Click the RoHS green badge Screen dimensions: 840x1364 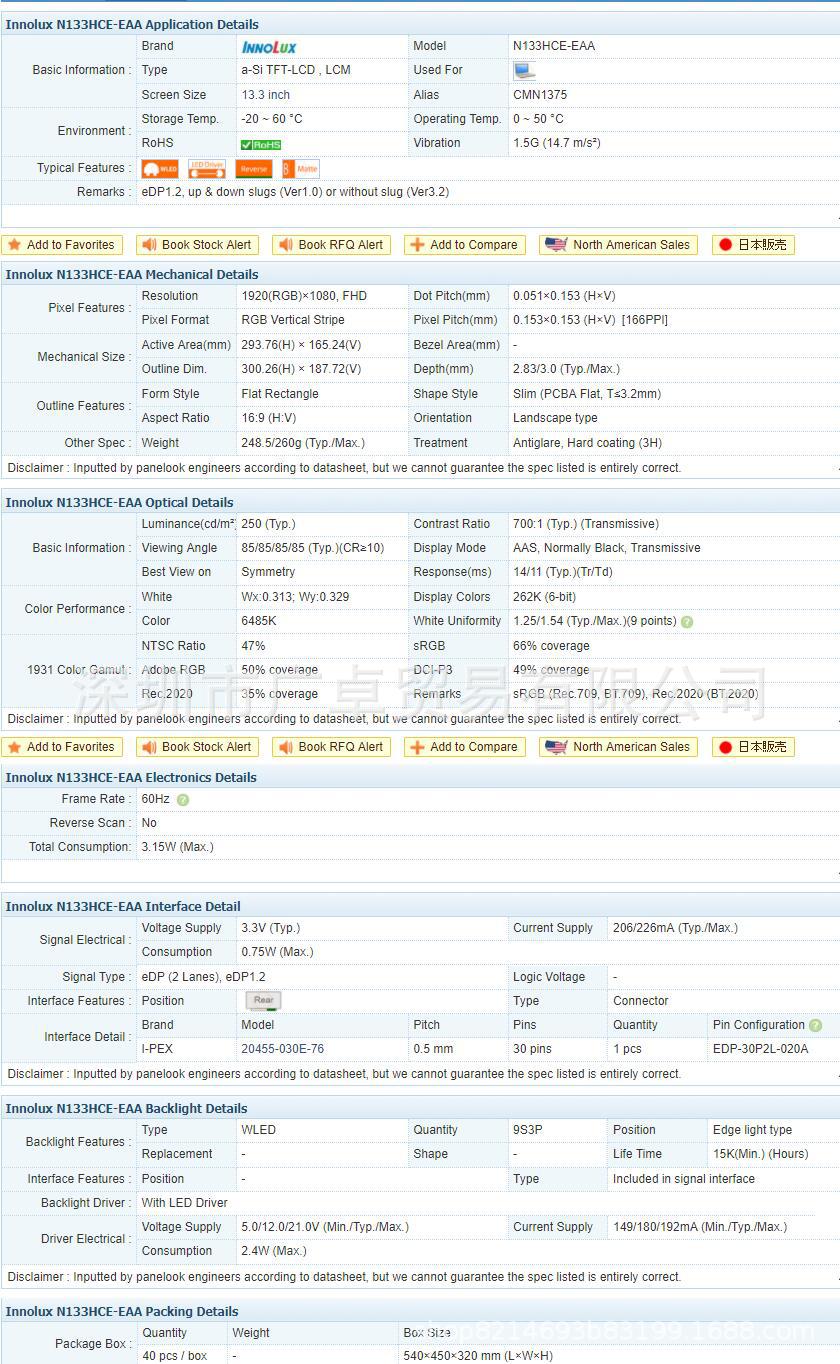click(x=262, y=144)
